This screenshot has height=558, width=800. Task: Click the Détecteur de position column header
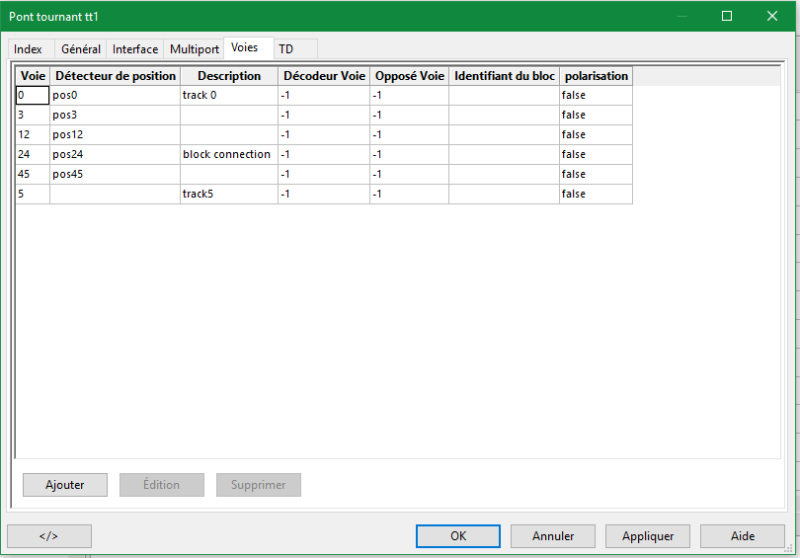coord(114,76)
